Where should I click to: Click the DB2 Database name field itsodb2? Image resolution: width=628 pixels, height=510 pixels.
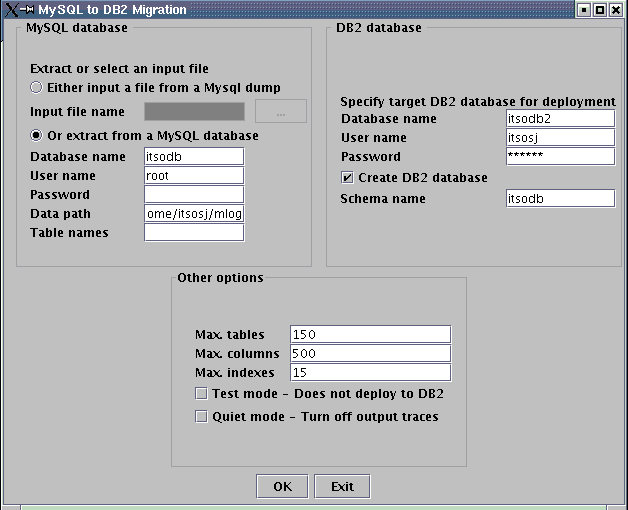click(560, 118)
